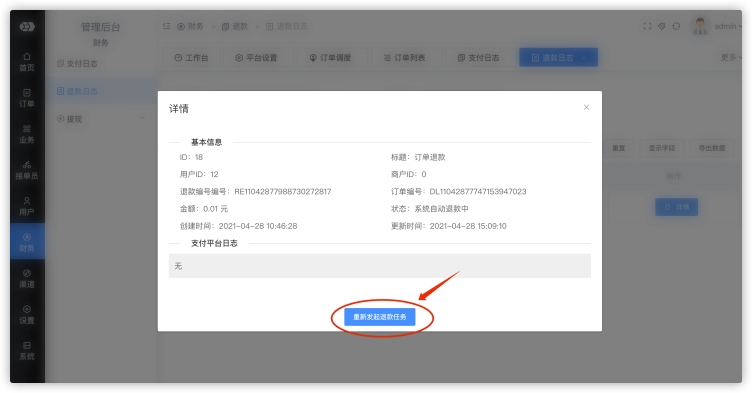The image size is (752, 393).
Task: Click the 导出数据 button
Action: 711,148
